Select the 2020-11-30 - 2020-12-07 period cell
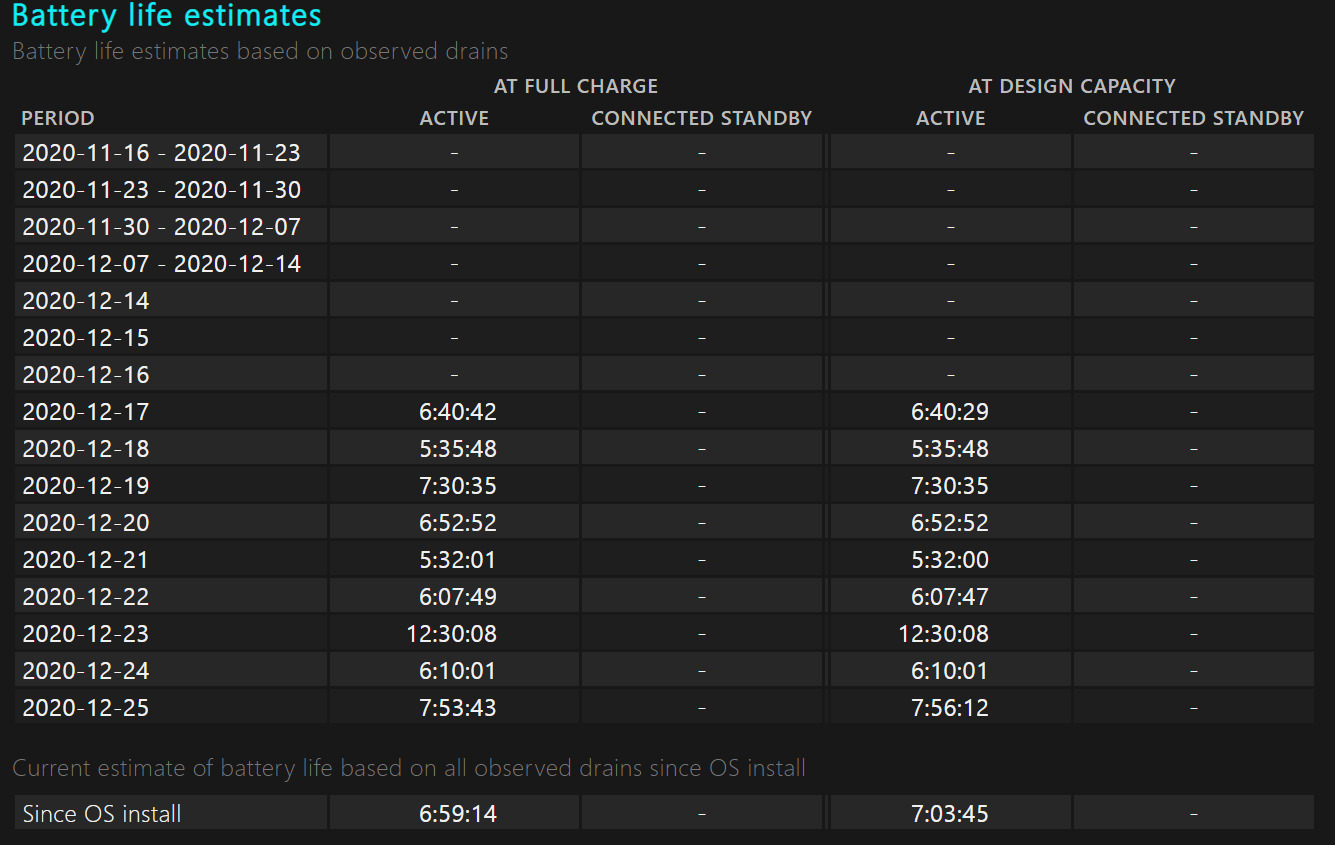The image size is (1335, 845). [x=161, y=227]
